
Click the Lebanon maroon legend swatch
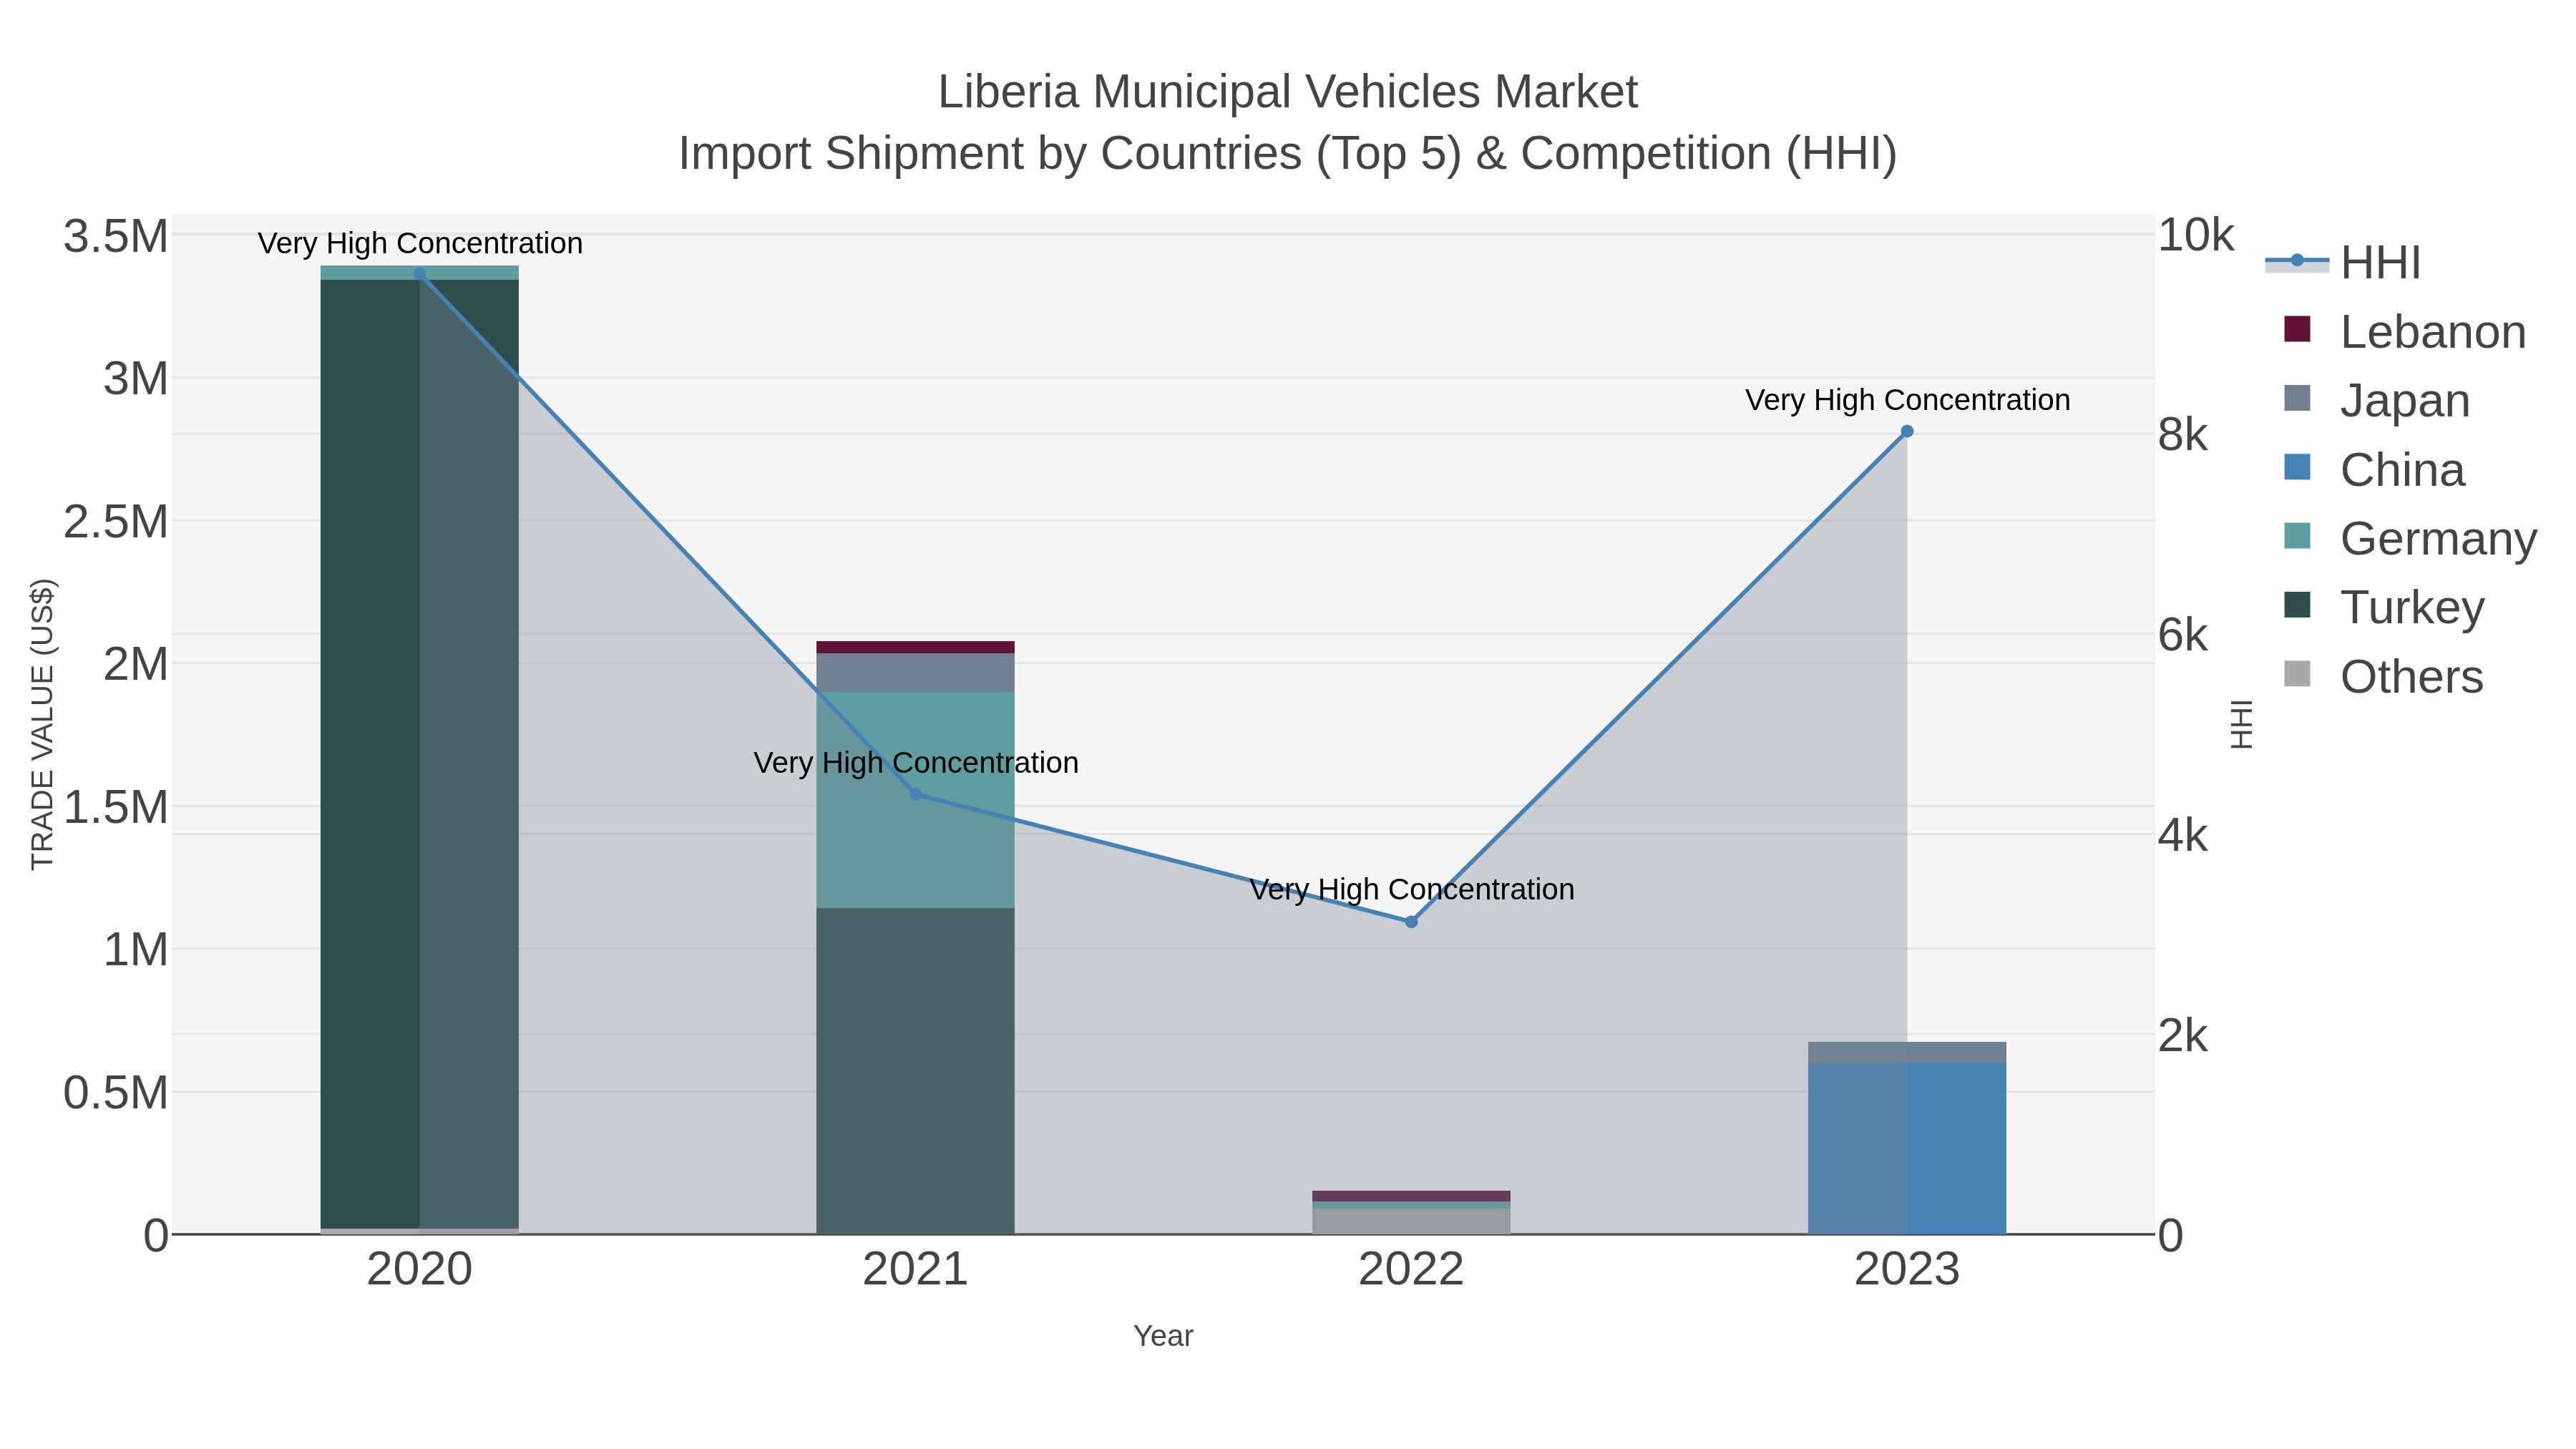click(2298, 329)
